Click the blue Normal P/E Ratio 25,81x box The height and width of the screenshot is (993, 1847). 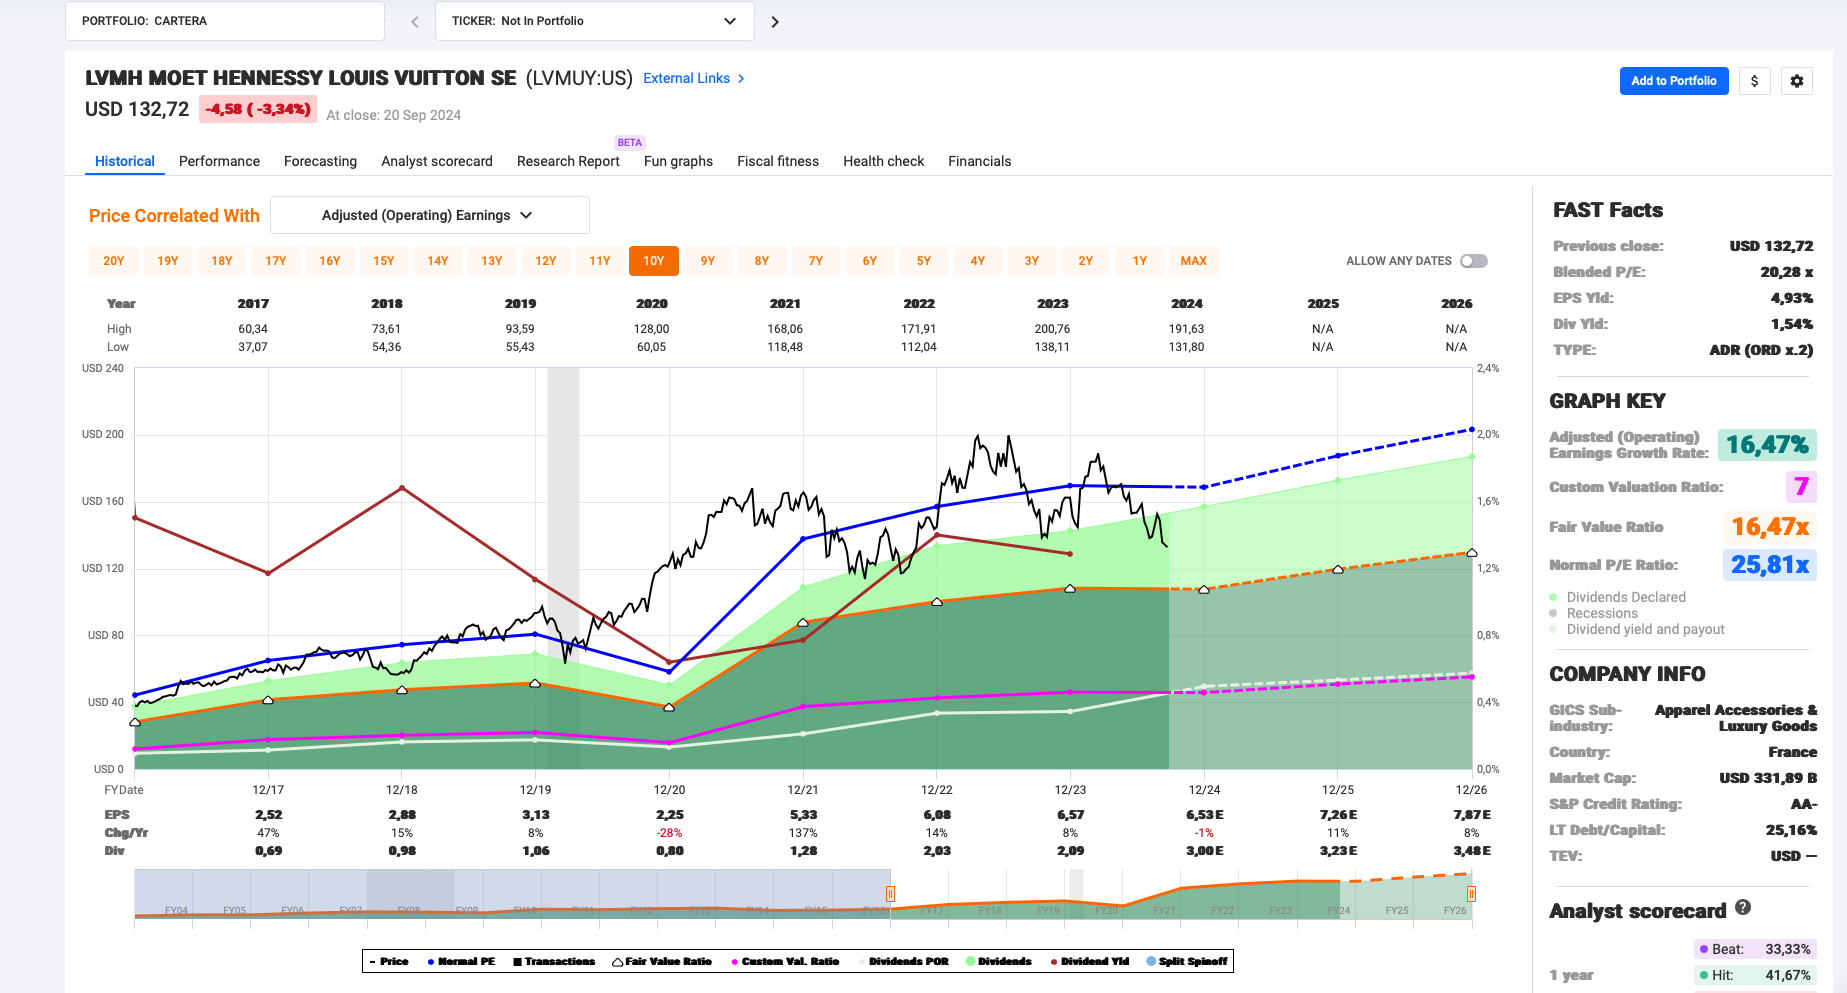[x=1770, y=565]
